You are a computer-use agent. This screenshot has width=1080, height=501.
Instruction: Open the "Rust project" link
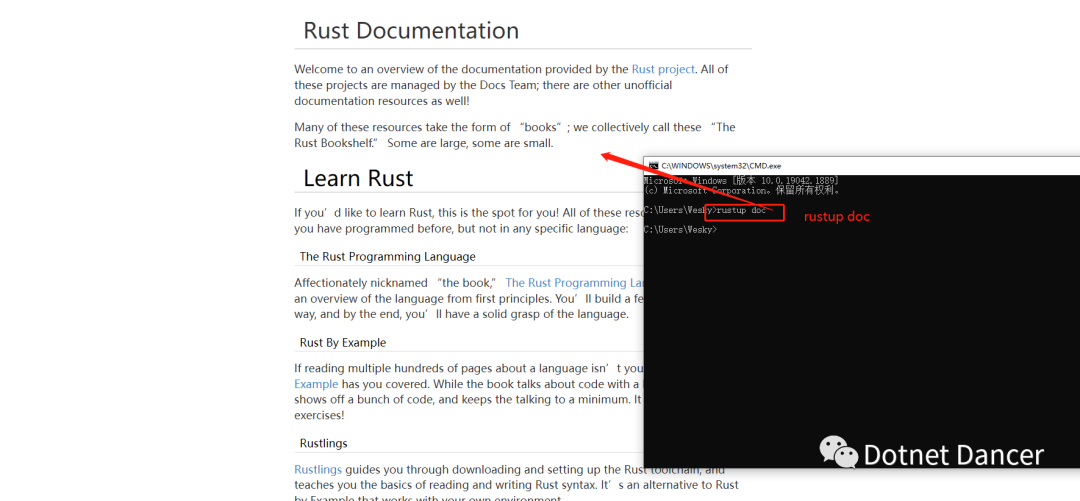(x=663, y=69)
